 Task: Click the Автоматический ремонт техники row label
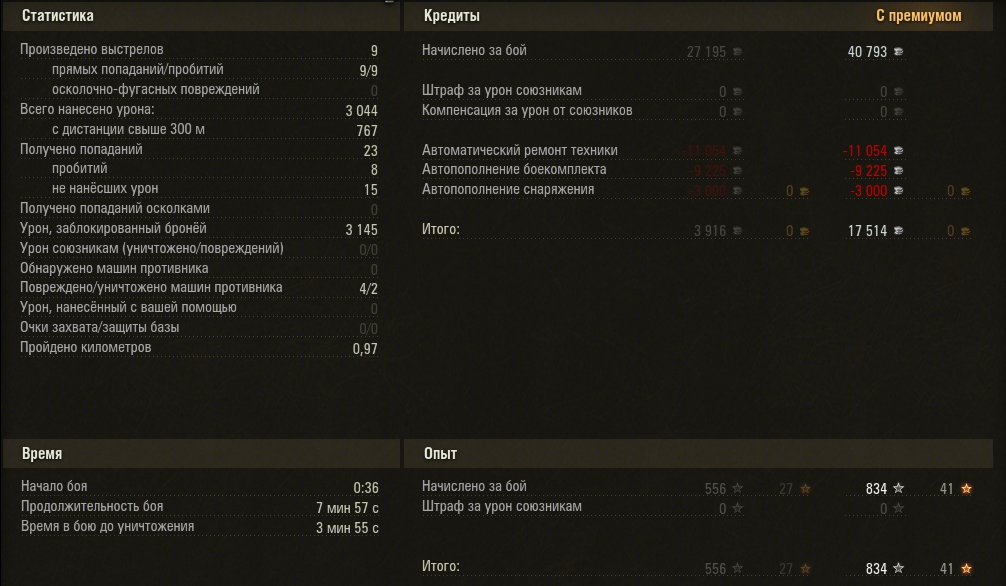point(519,150)
